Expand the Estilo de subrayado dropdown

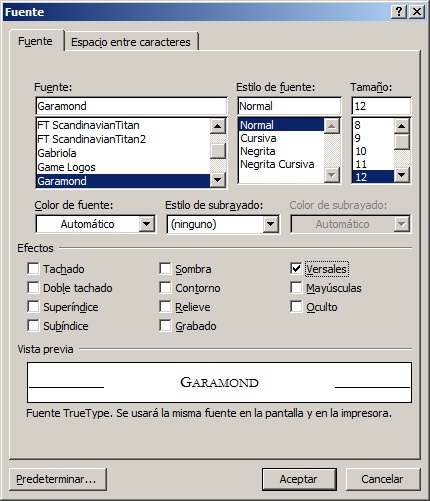270,224
